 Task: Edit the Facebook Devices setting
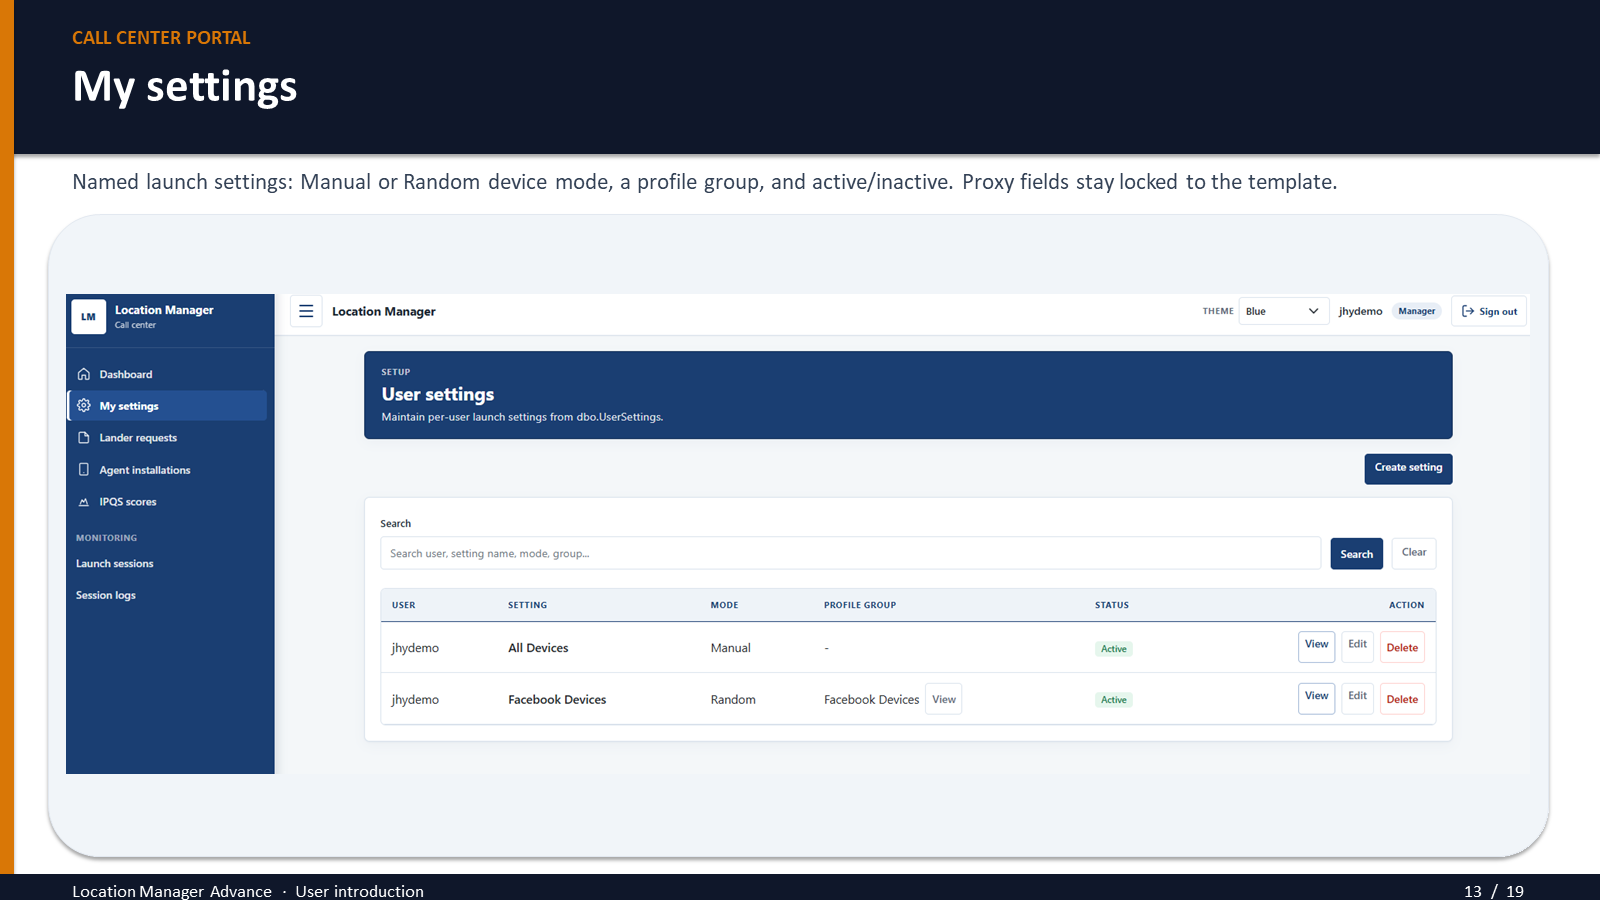(1357, 698)
